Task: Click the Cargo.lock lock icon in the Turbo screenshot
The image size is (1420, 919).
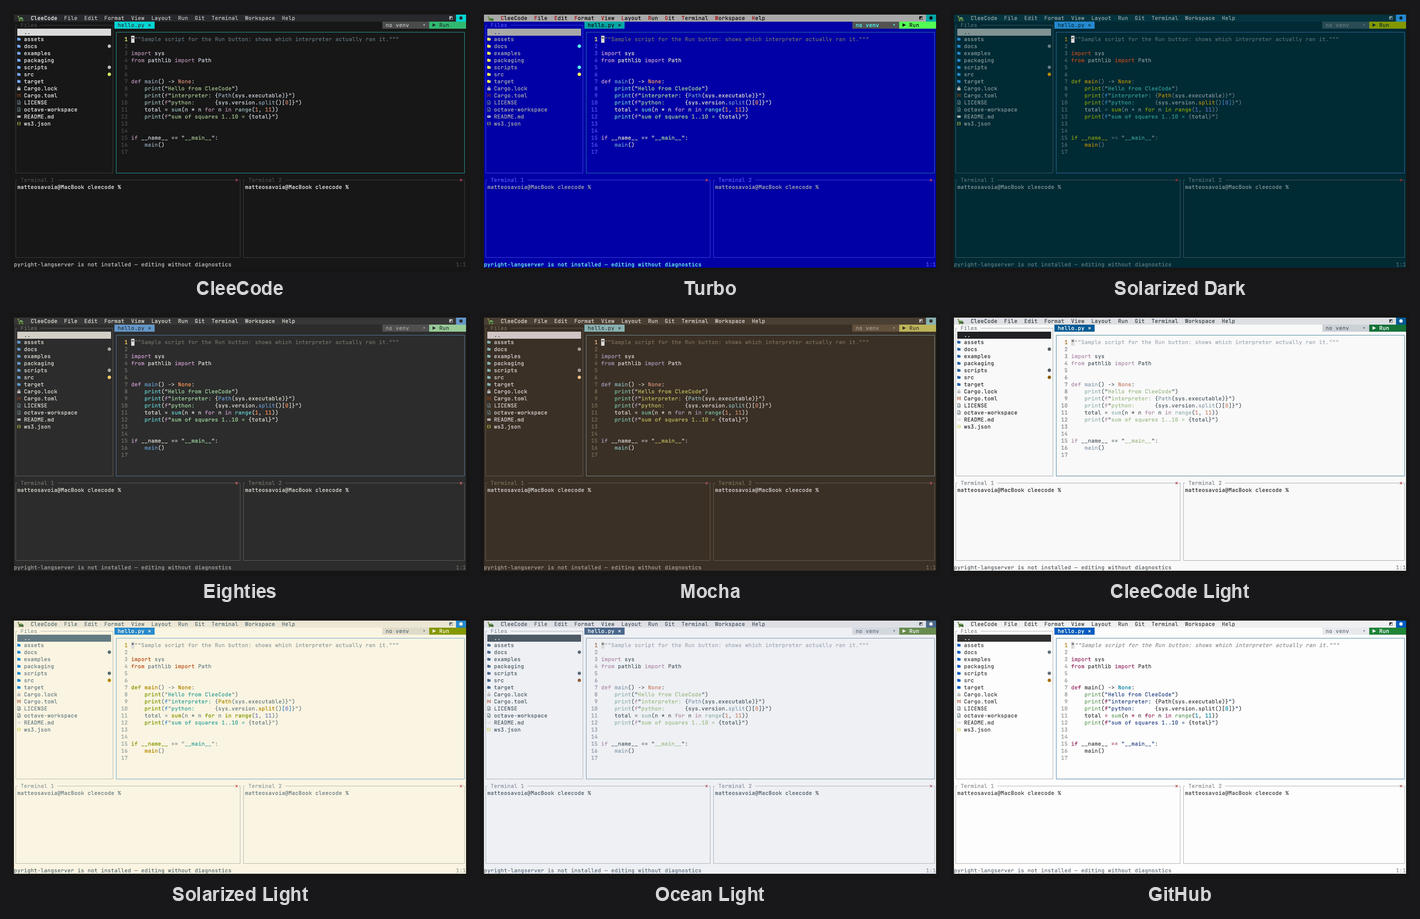Action: (489, 89)
